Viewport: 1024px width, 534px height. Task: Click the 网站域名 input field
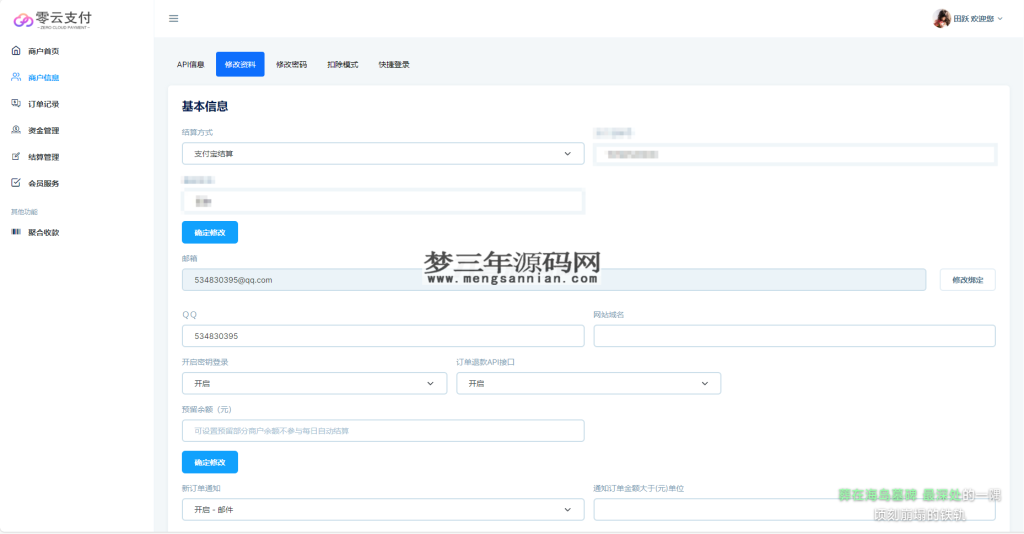[794, 336]
